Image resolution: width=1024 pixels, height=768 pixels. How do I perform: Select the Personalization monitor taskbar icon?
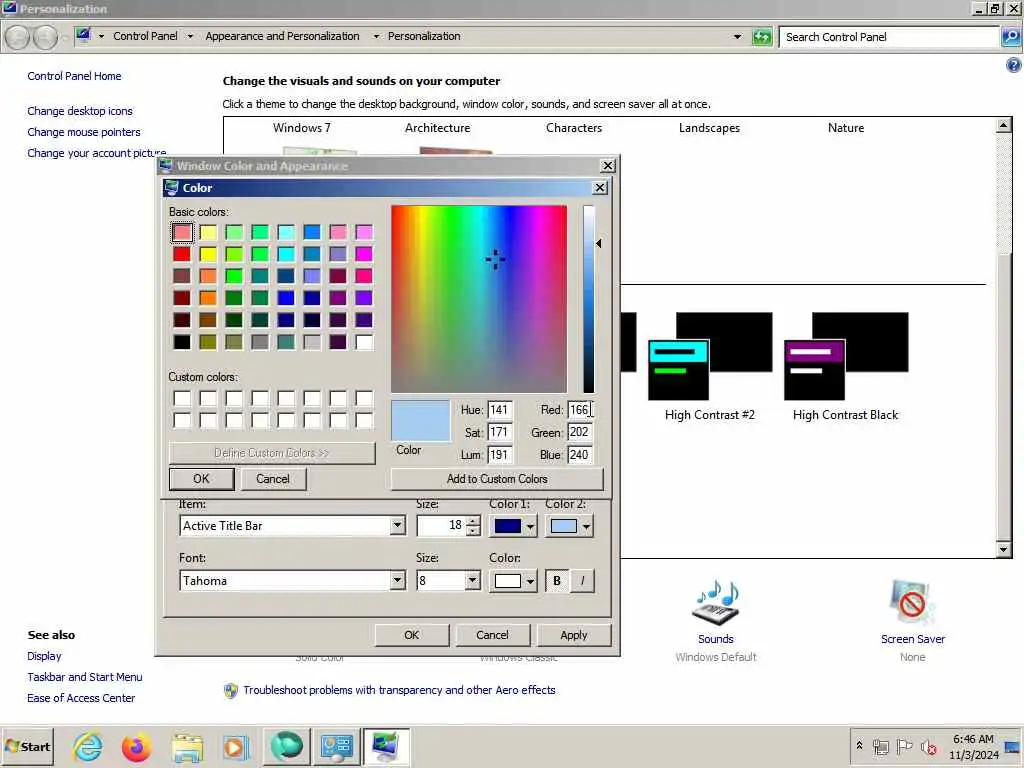point(386,746)
